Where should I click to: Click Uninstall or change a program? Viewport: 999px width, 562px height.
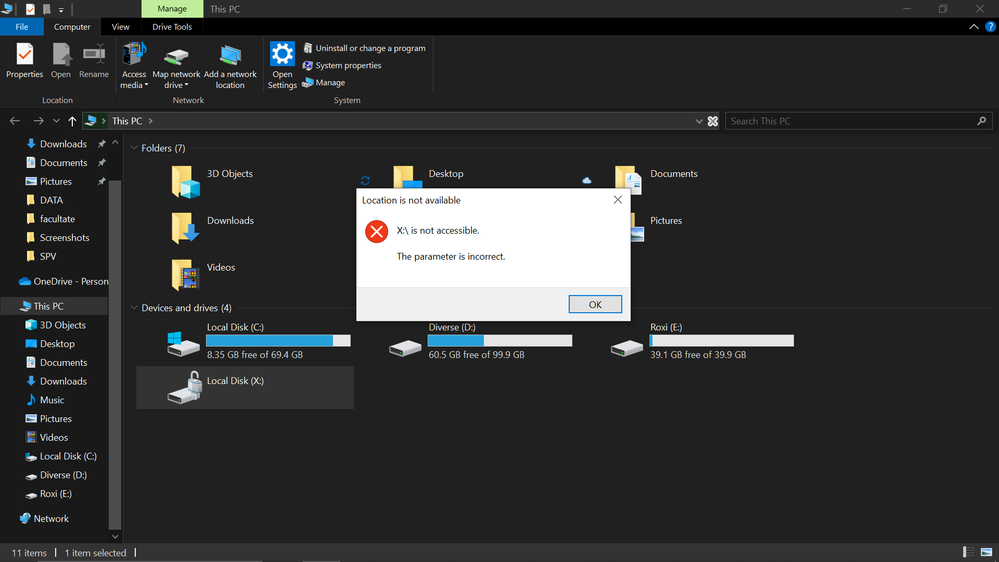pyautogui.click(x=364, y=48)
